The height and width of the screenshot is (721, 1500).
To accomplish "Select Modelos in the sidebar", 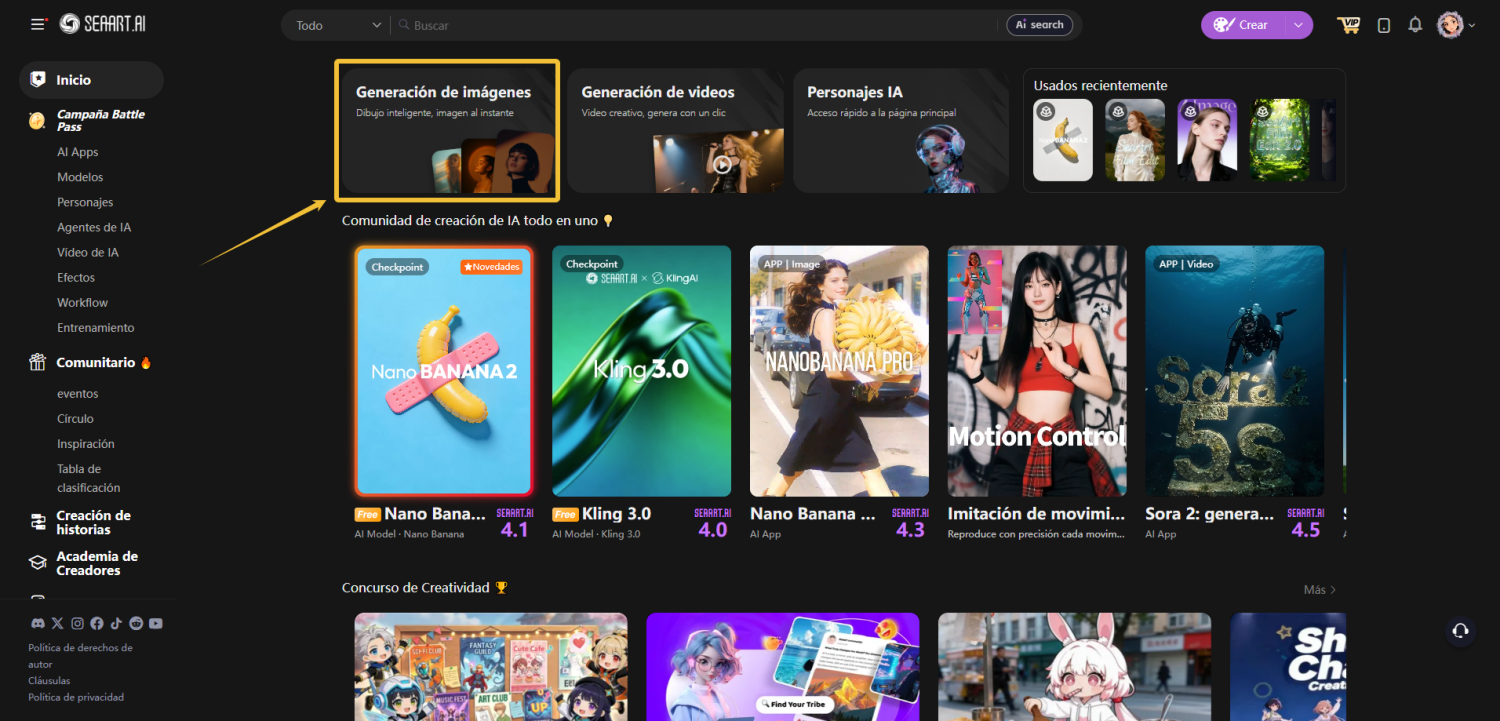I will [80, 177].
